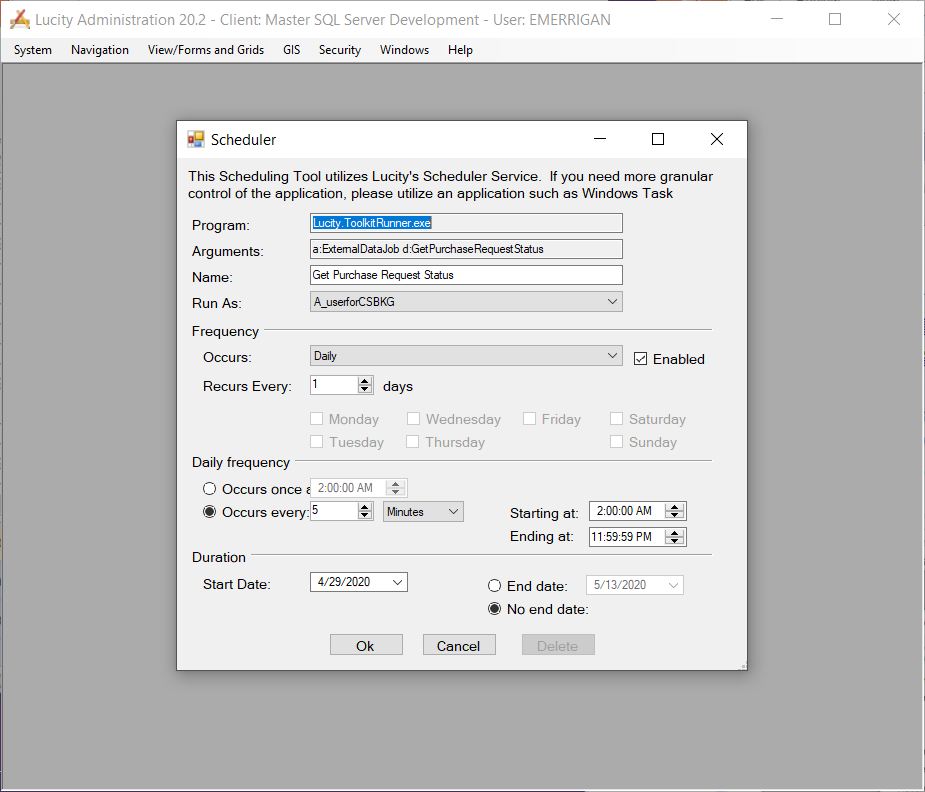Image resolution: width=925 pixels, height=792 pixels.
Task: Close the Scheduler dialog
Action: tap(717, 139)
